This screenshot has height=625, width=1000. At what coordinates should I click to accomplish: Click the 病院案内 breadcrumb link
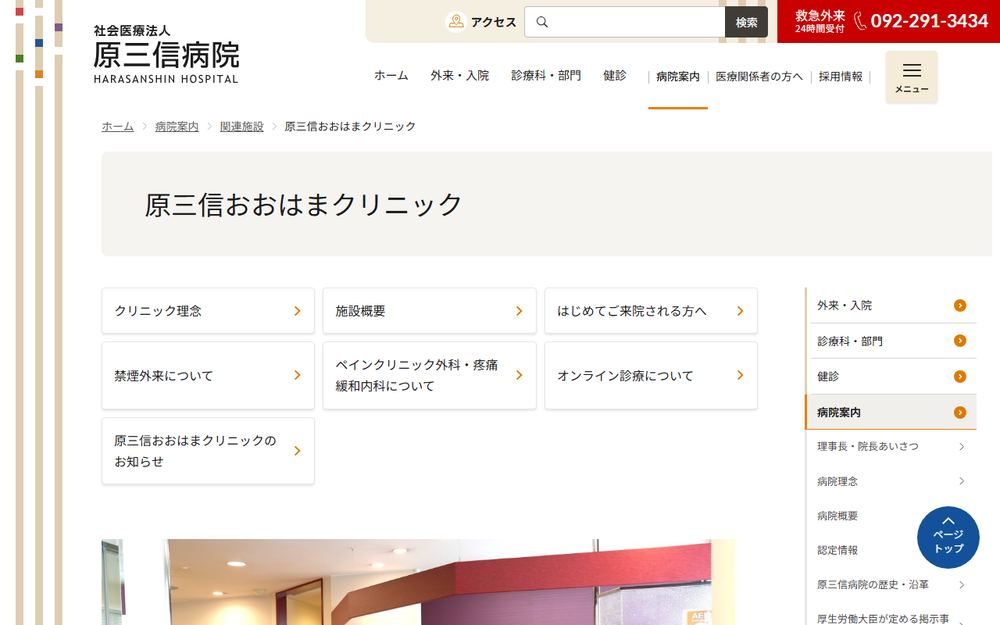pos(177,126)
